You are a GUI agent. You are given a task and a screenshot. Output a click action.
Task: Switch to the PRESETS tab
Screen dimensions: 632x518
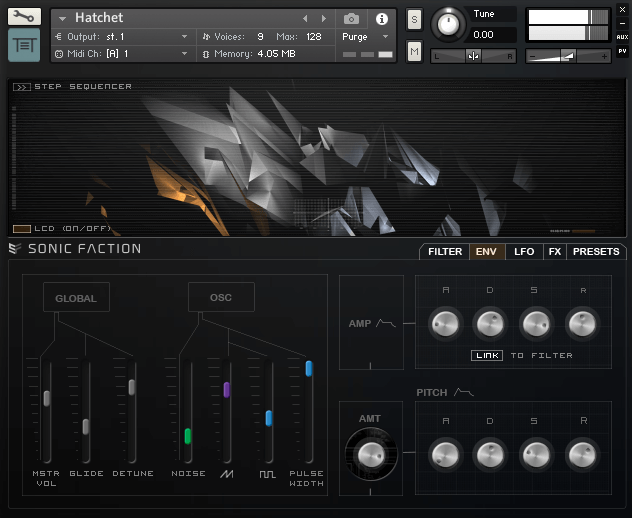(596, 252)
